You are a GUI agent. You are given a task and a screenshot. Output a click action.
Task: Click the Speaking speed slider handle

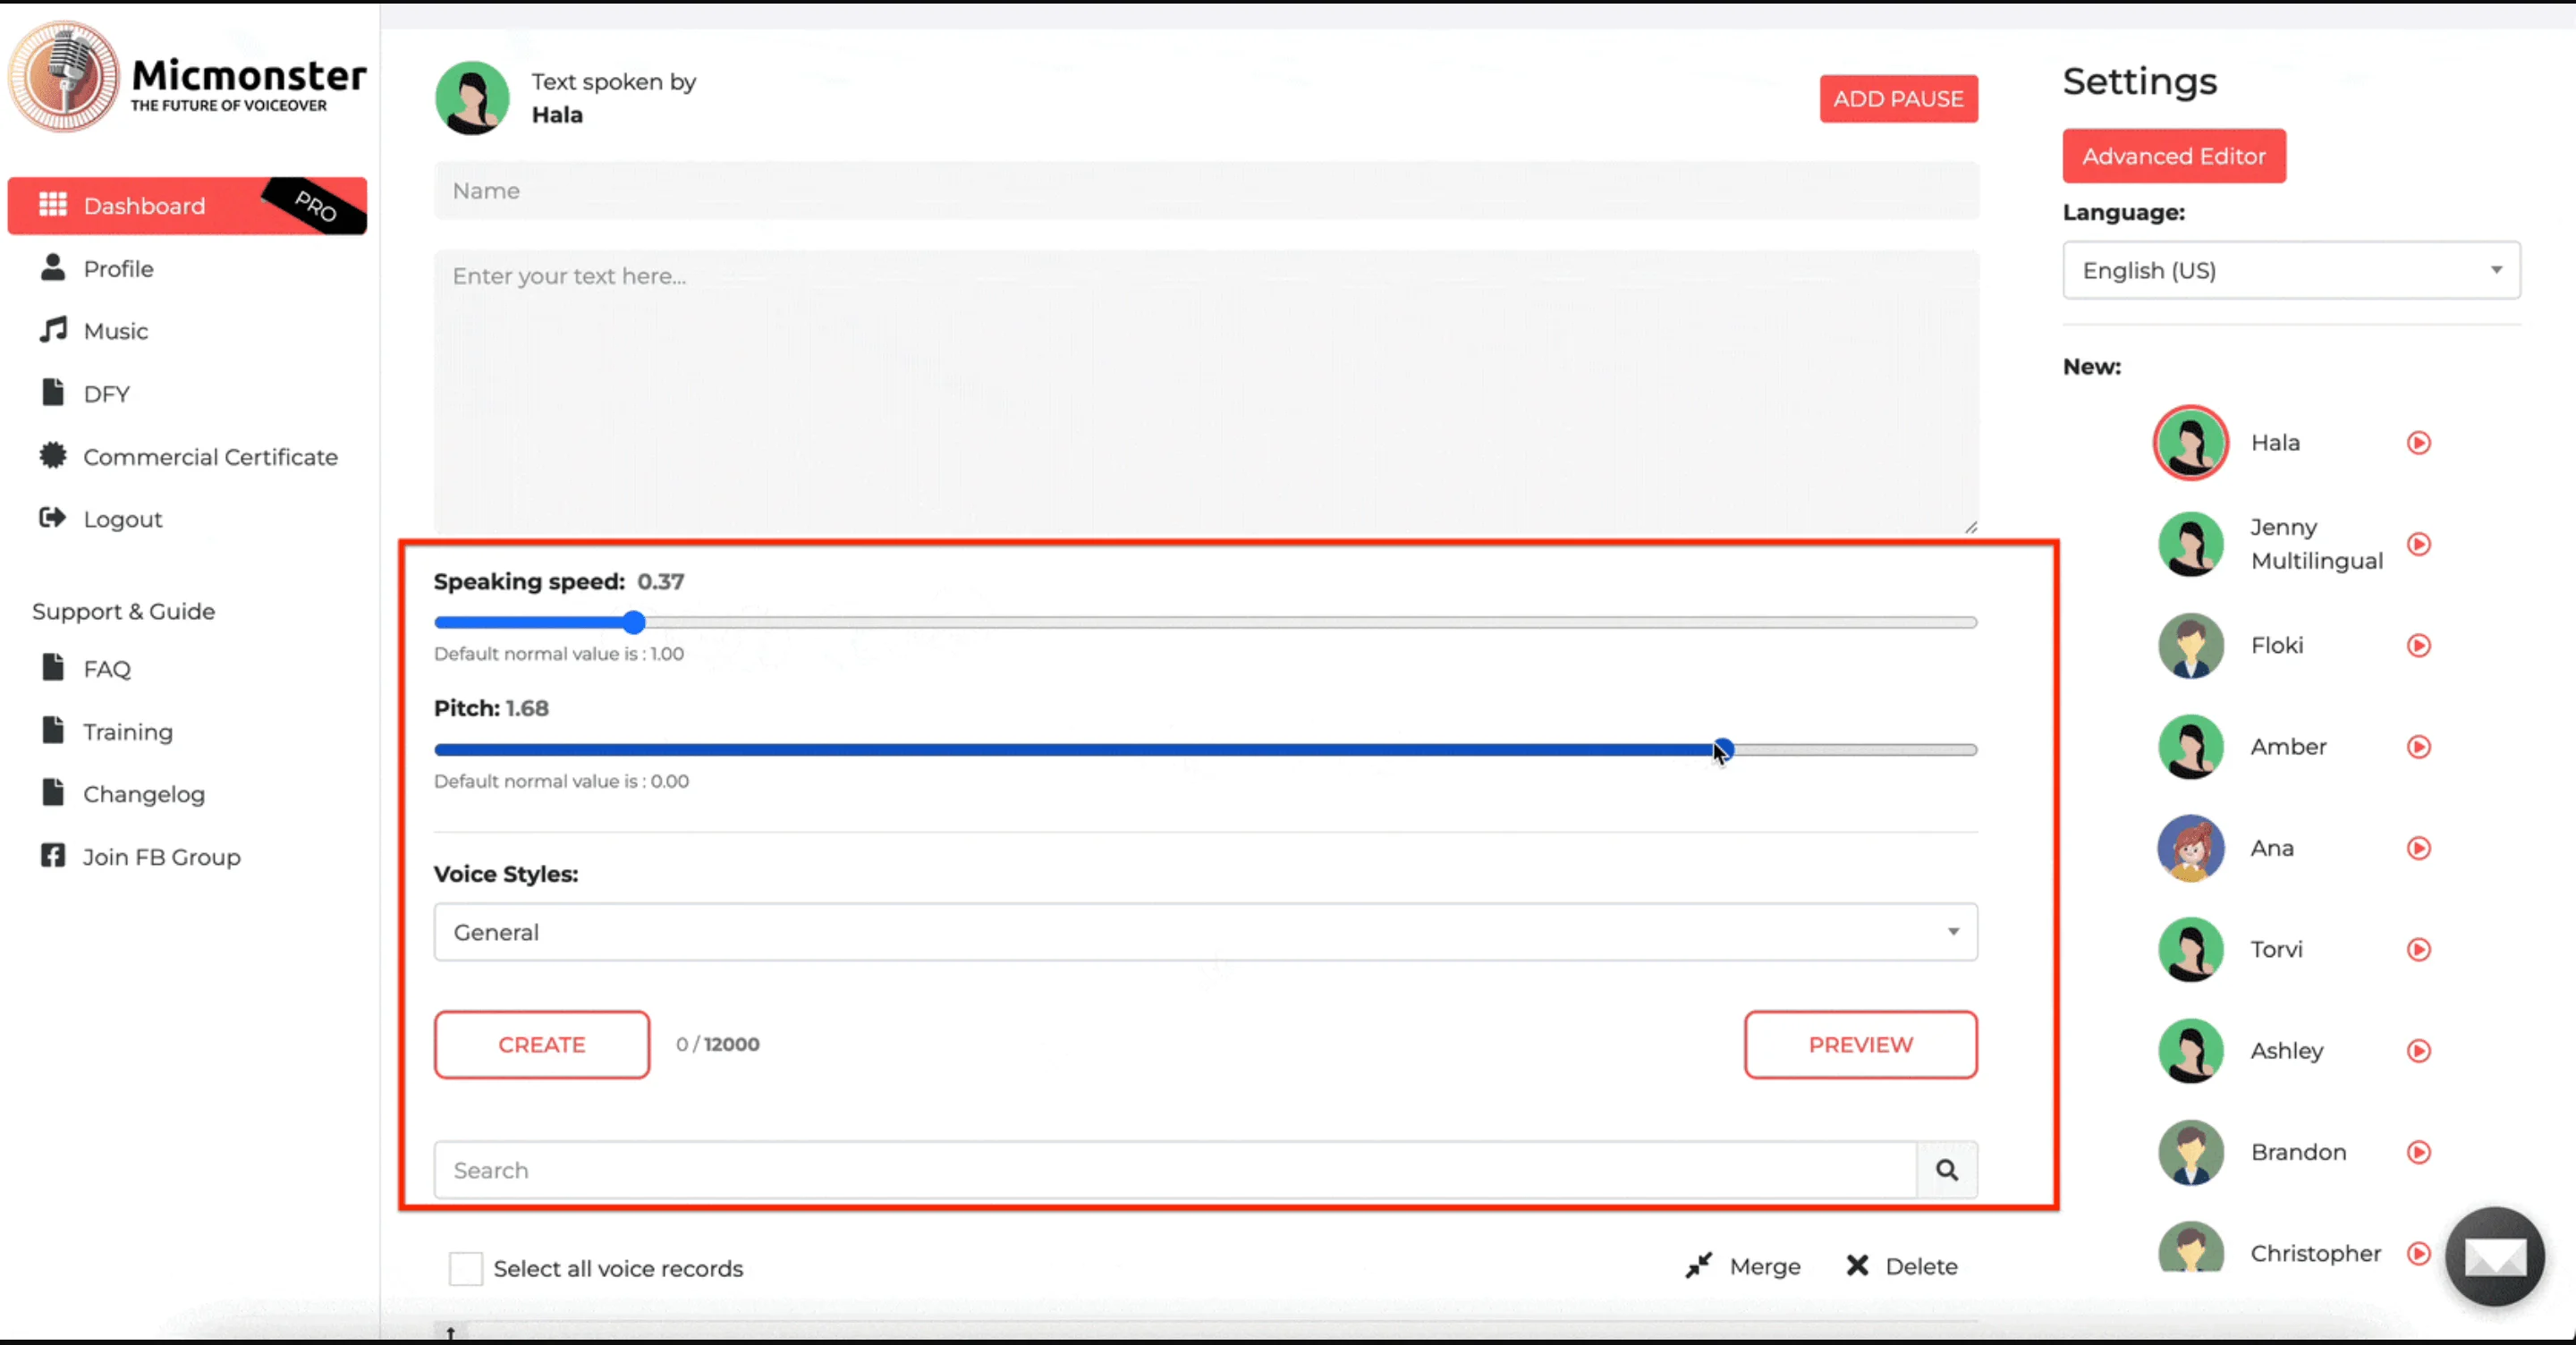click(x=634, y=622)
